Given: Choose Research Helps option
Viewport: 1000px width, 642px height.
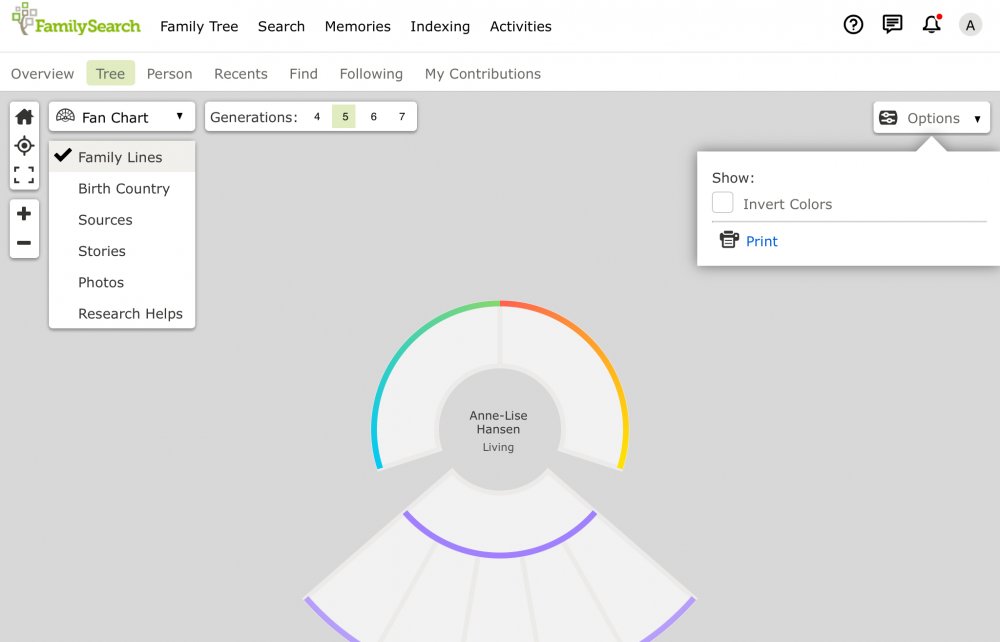Looking at the screenshot, I should [x=130, y=314].
